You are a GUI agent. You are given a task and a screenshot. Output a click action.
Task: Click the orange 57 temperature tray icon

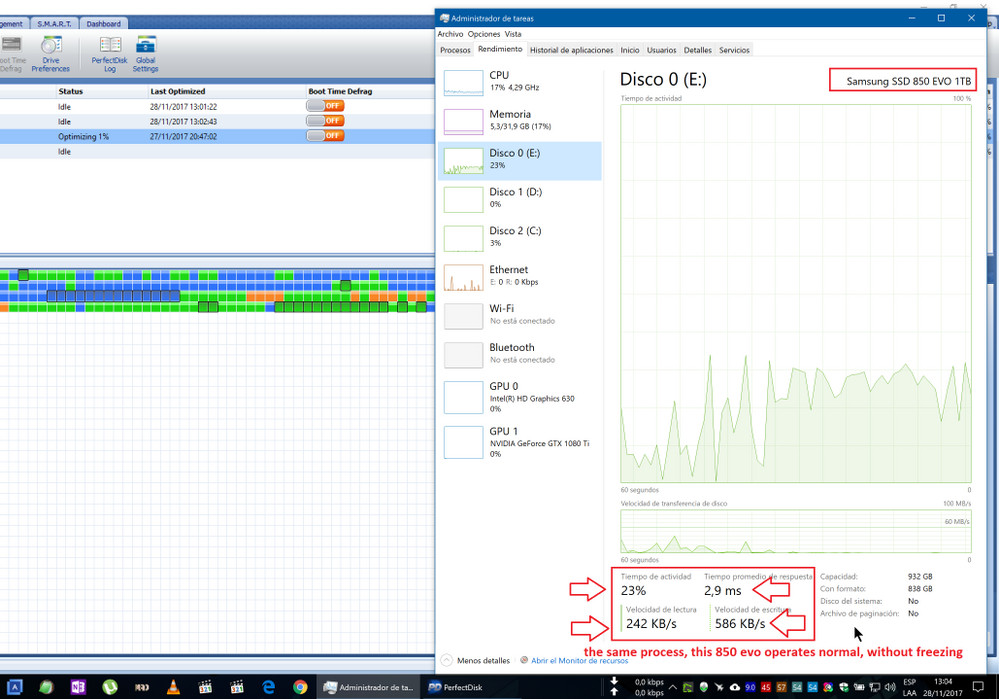click(x=781, y=687)
